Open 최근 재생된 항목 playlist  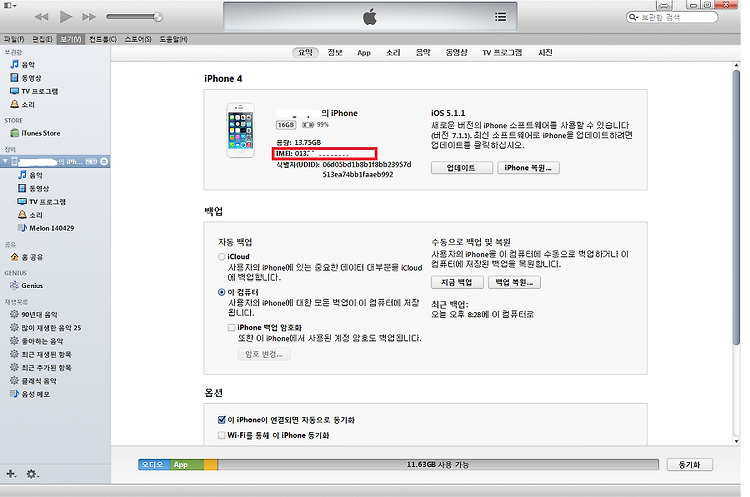pyautogui.click(x=41, y=354)
